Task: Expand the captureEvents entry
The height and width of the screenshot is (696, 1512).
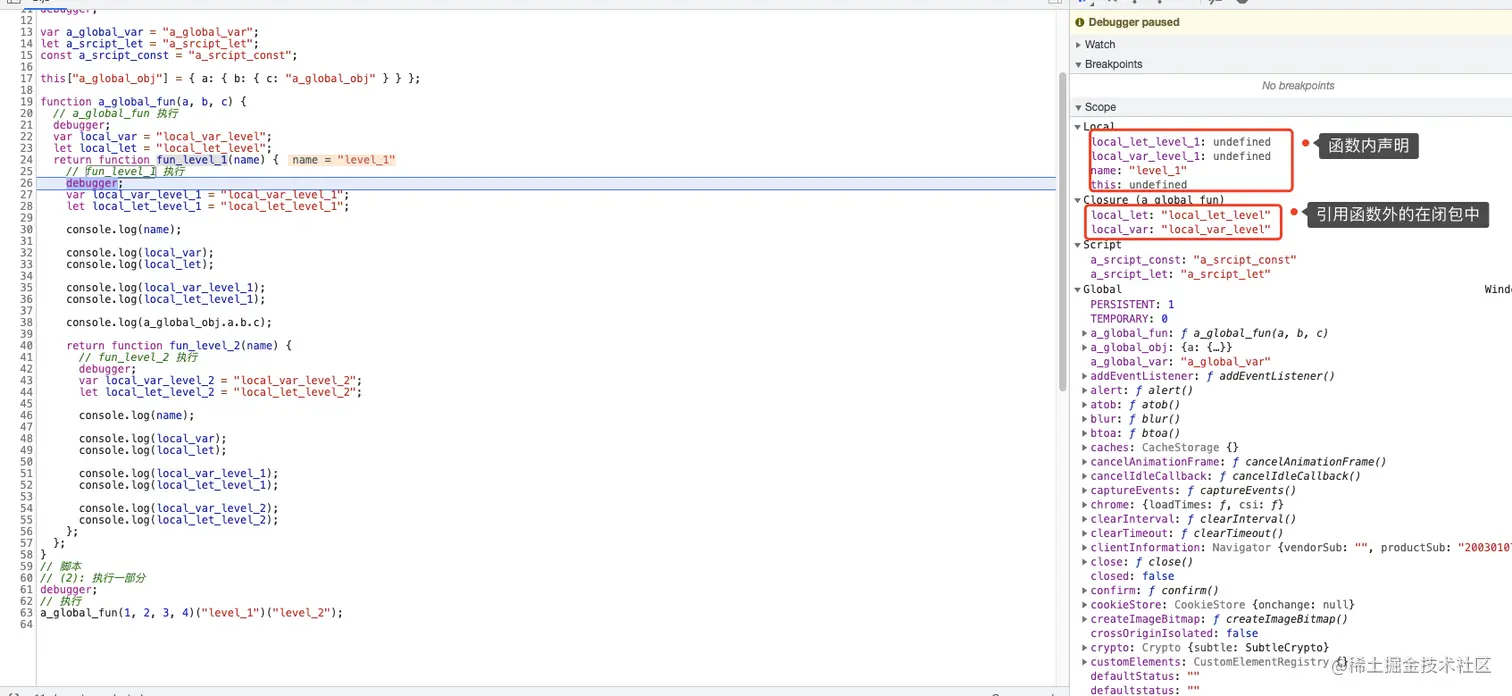Action: (x=1086, y=491)
